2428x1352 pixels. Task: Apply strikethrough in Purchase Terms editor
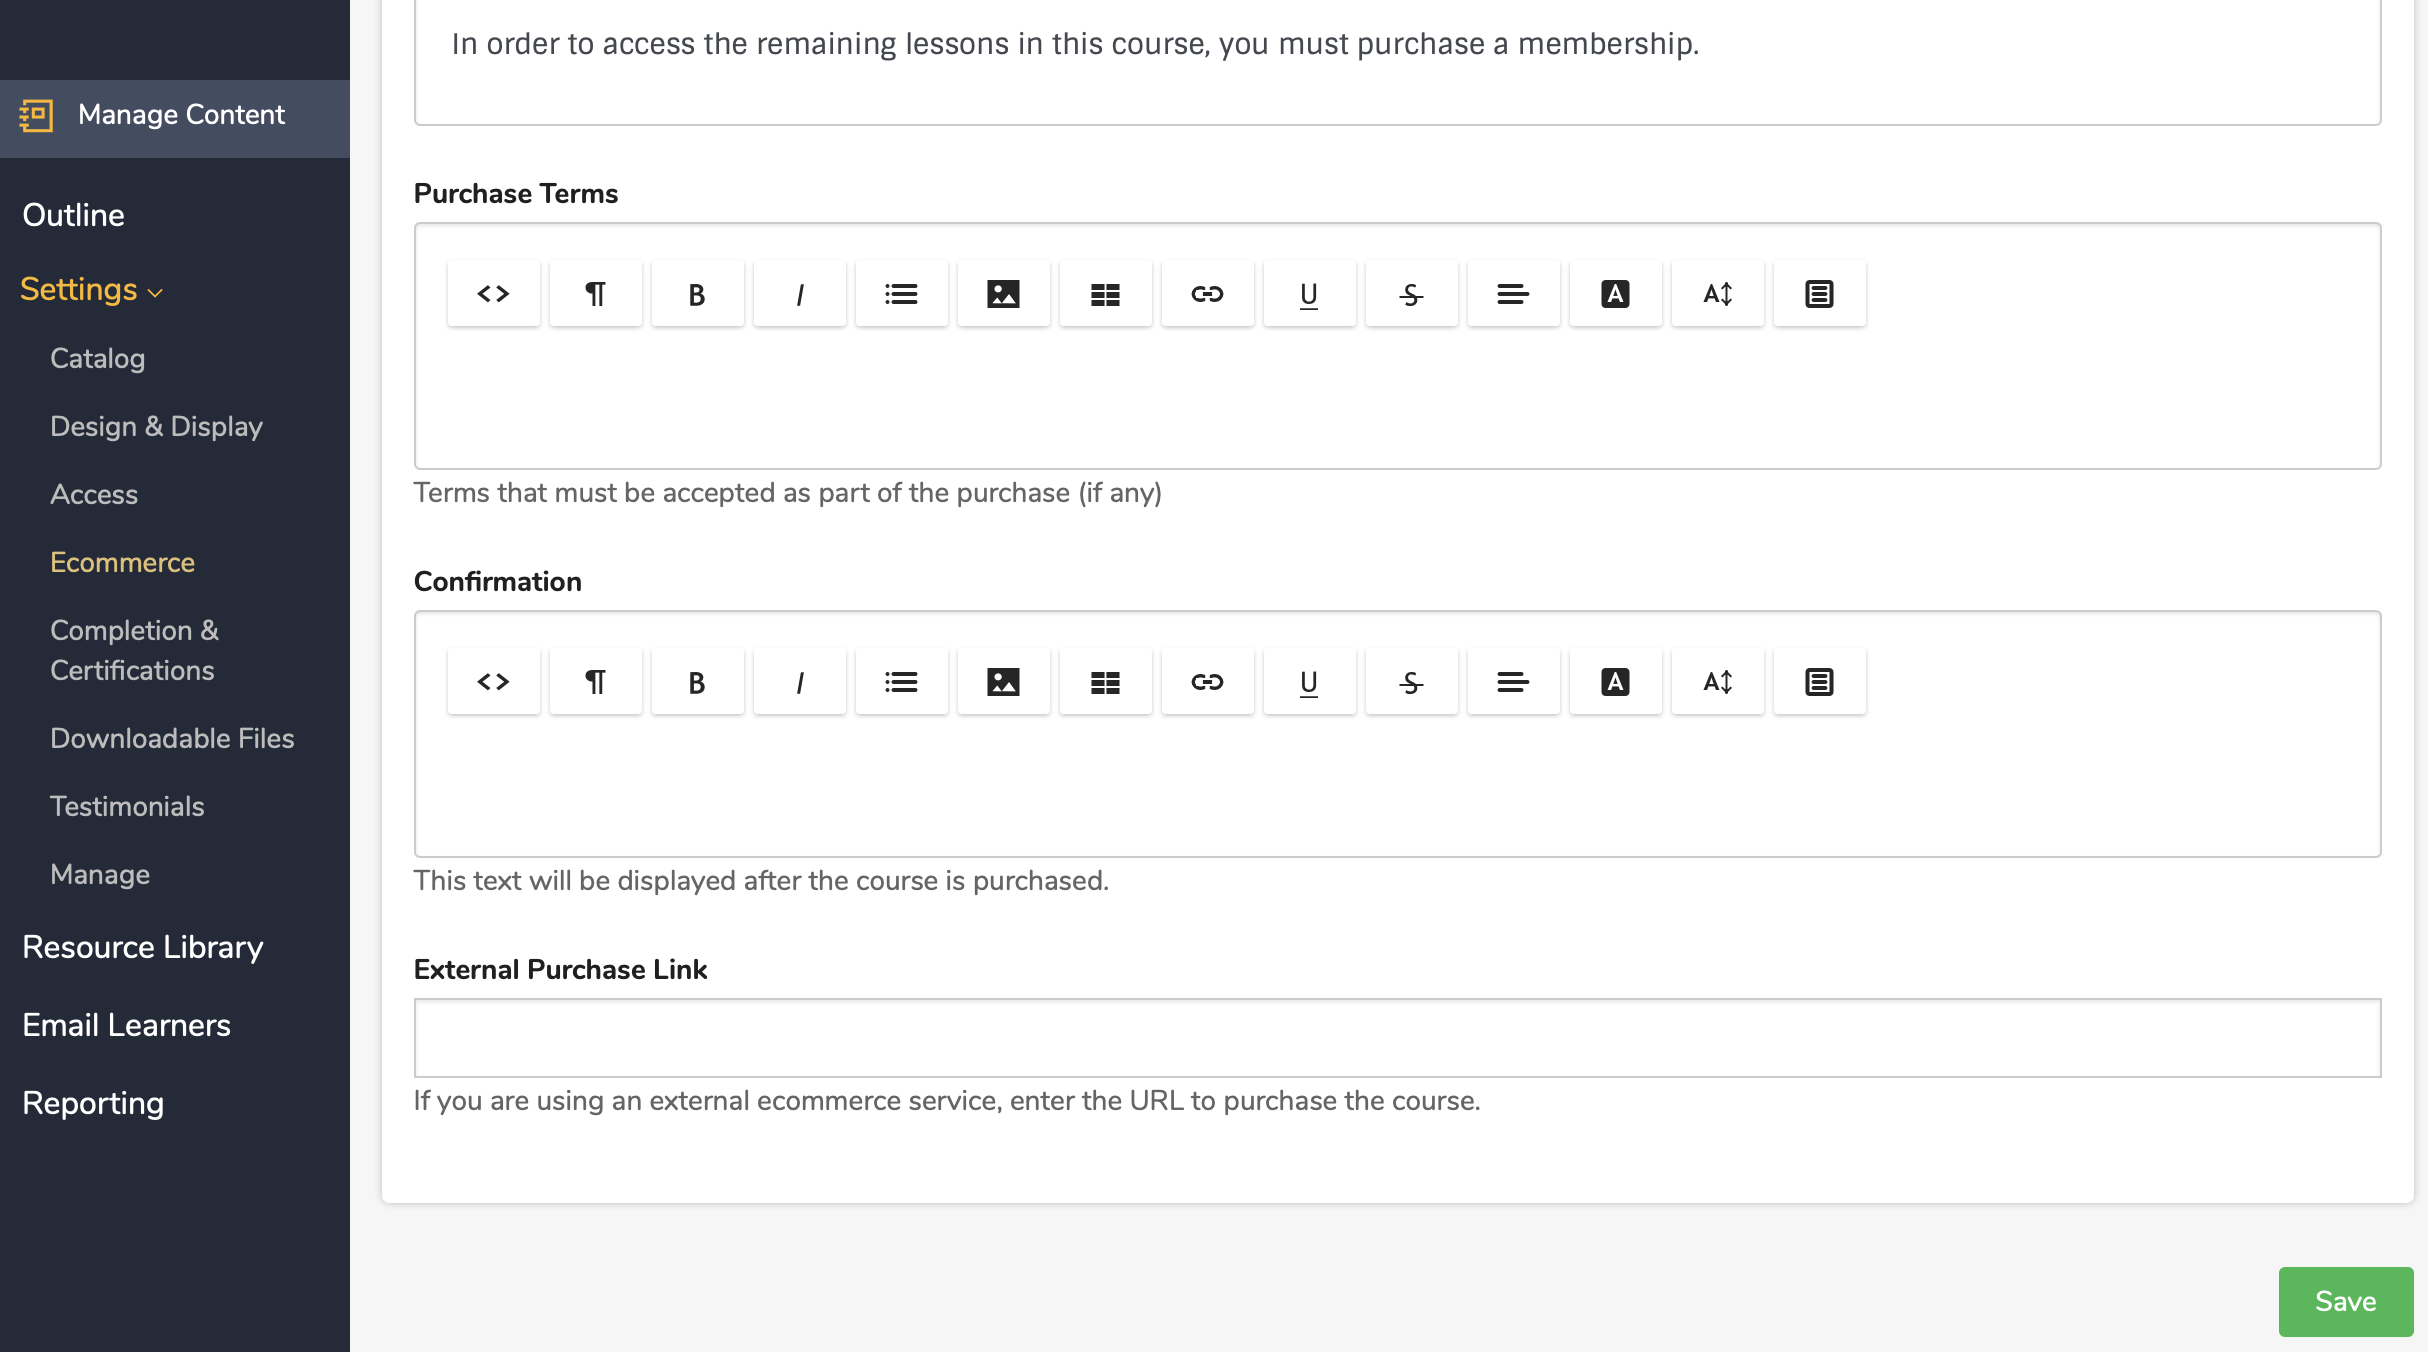(x=1412, y=294)
